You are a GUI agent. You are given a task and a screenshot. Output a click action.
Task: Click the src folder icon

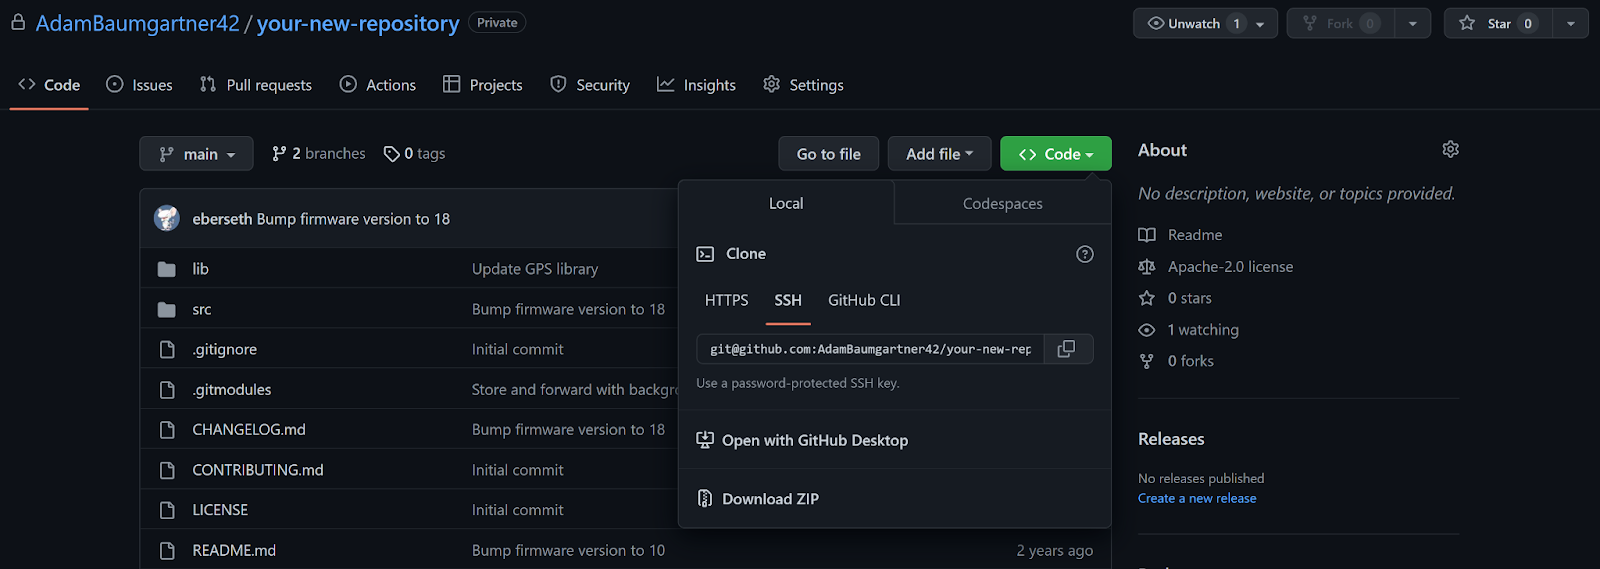167,309
